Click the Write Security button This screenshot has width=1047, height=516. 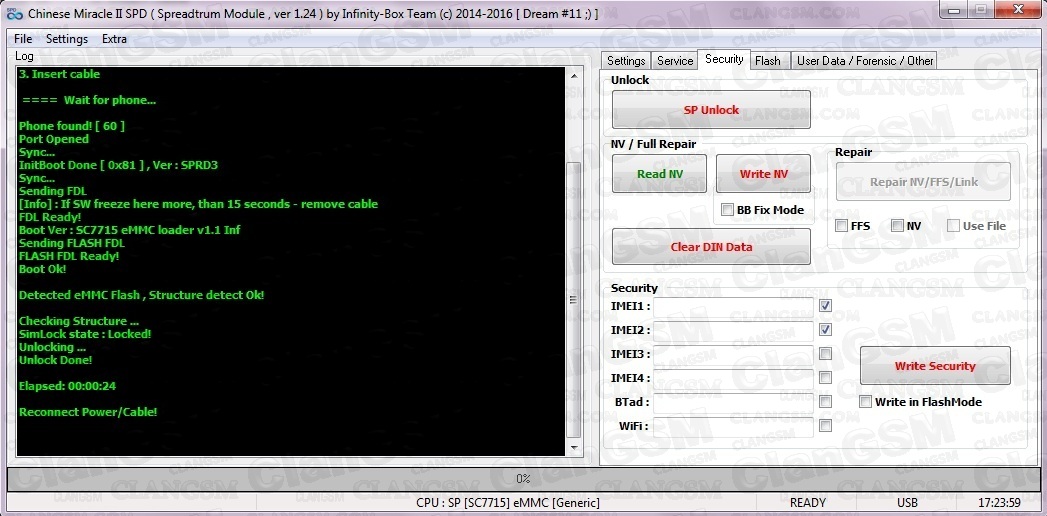935,366
